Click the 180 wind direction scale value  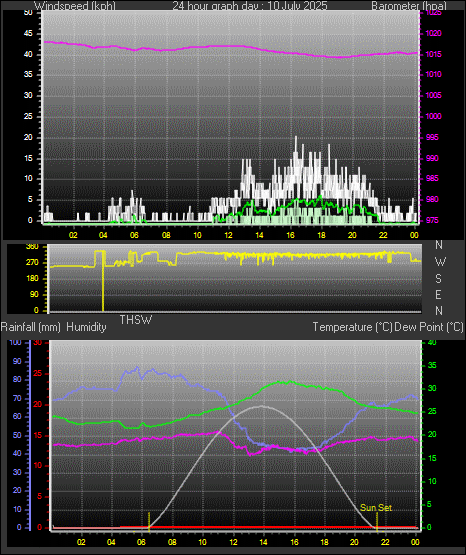coord(32,279)
